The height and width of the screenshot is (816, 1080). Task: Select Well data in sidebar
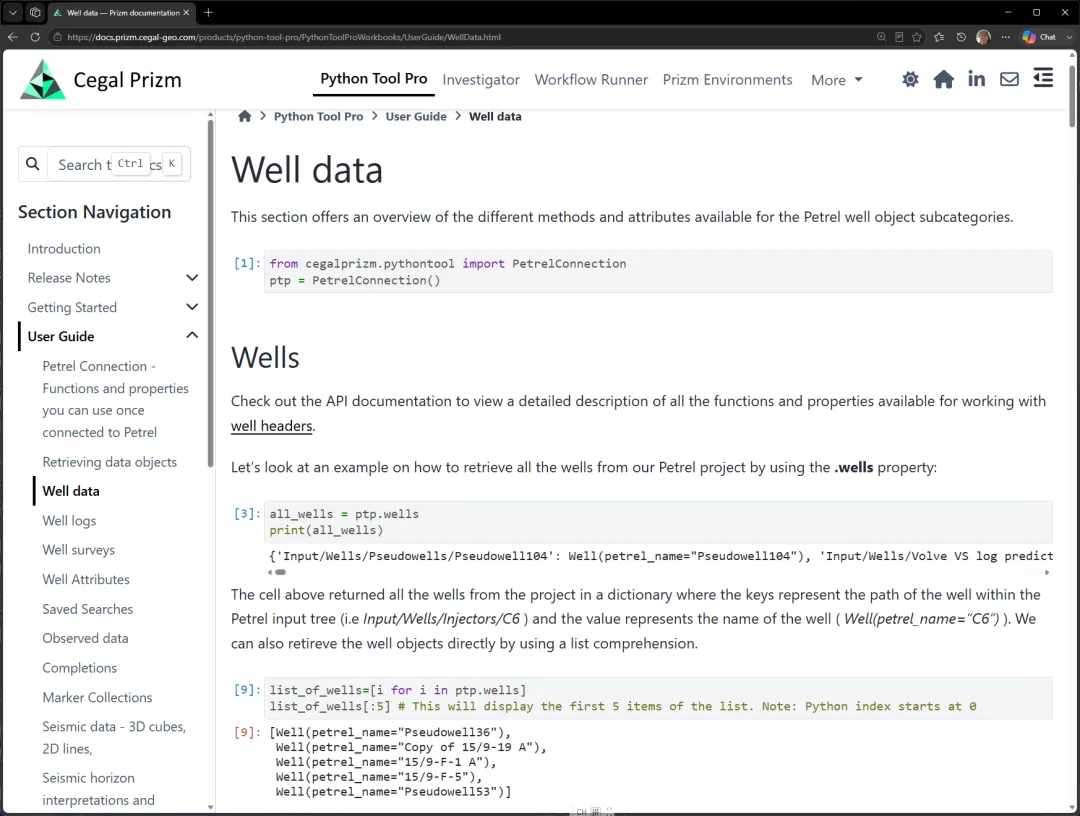click(x=71, y=491)
